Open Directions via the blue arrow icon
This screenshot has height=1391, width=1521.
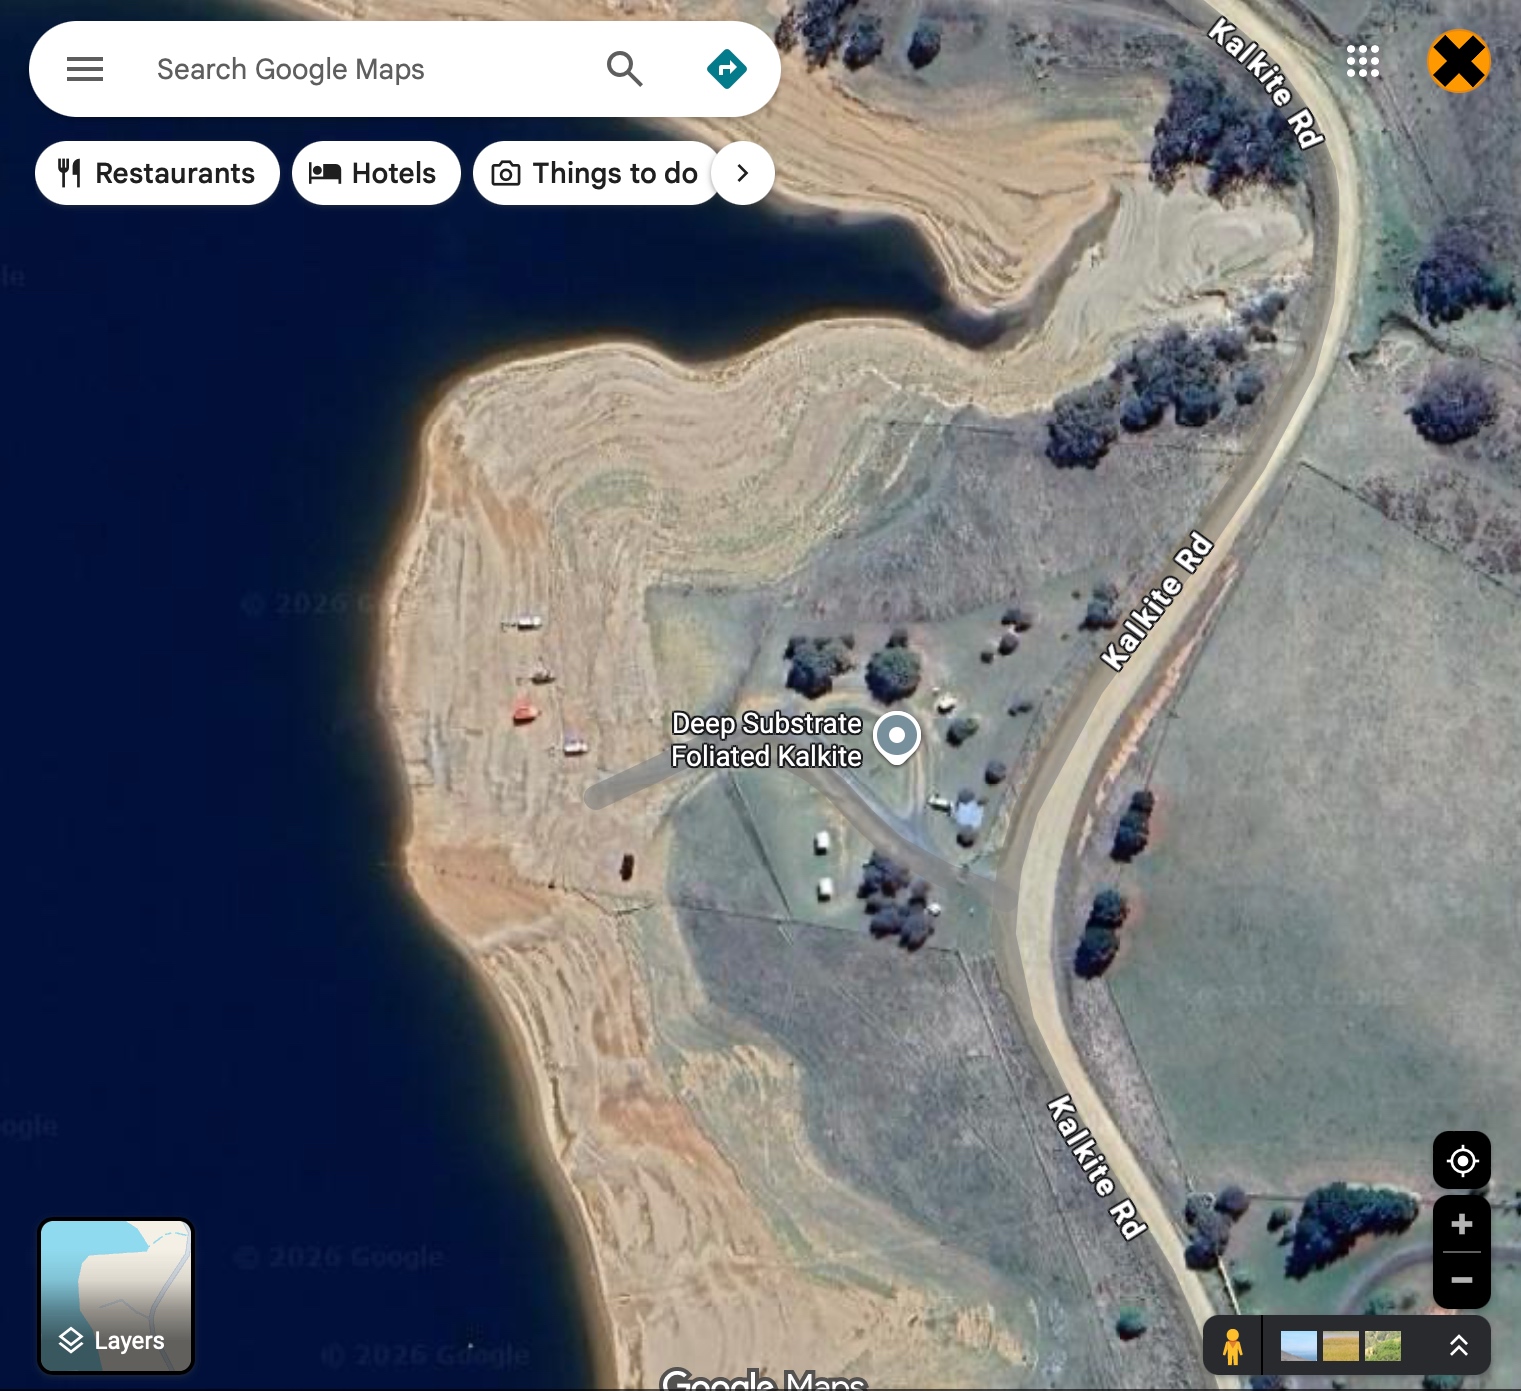[726, 69]
